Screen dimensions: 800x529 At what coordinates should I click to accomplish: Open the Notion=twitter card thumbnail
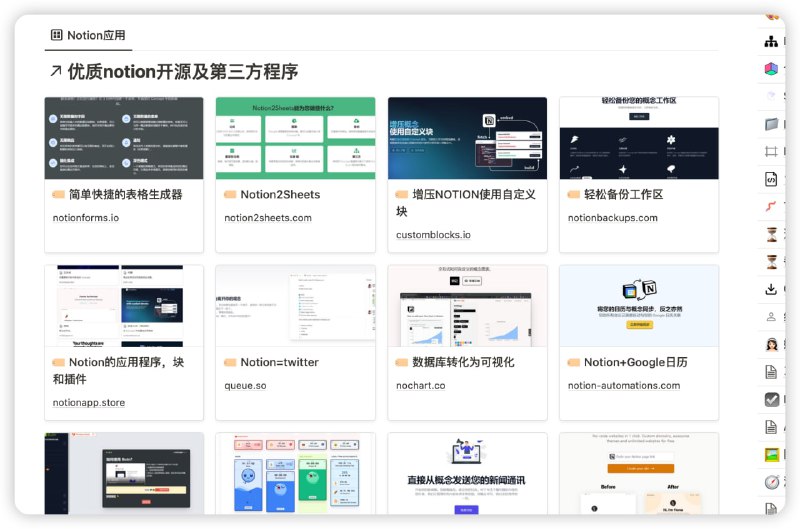(x=295, y=306)
